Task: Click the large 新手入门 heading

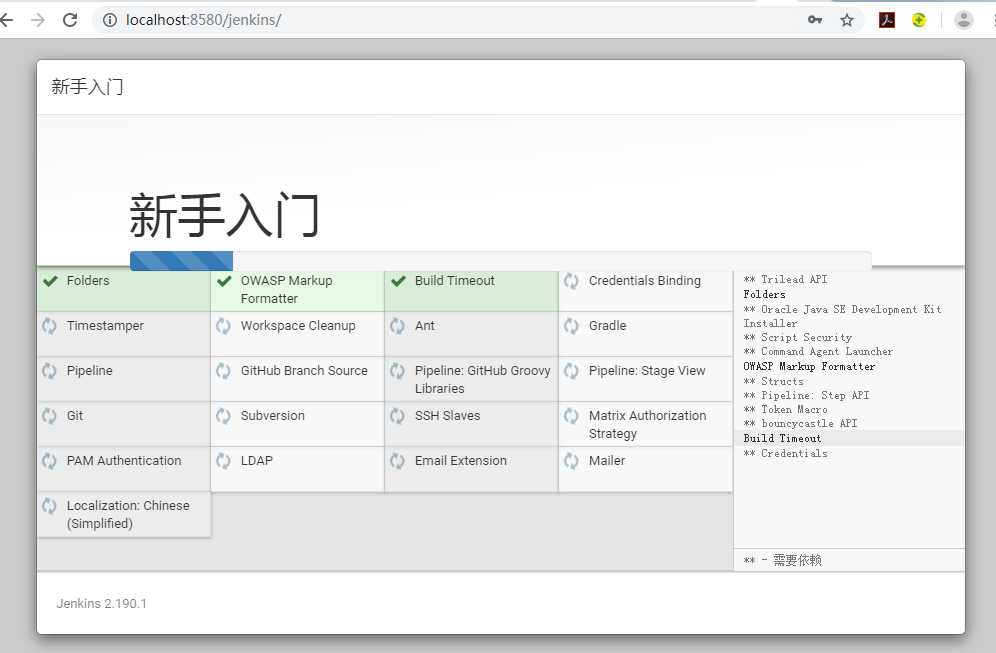Action: point(224,216)
